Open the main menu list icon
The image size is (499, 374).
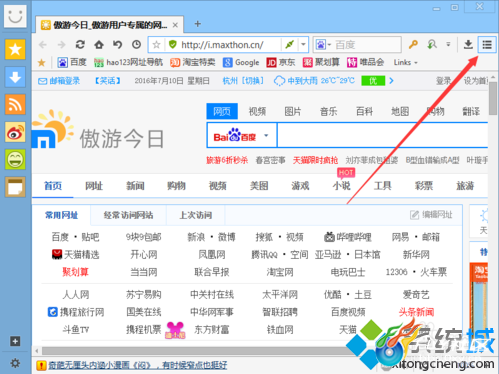click(487, 44)
